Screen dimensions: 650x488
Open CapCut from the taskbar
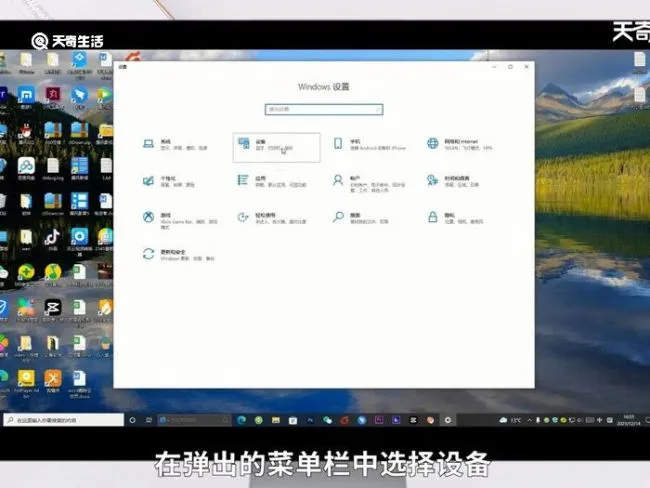tap(413, 420)
